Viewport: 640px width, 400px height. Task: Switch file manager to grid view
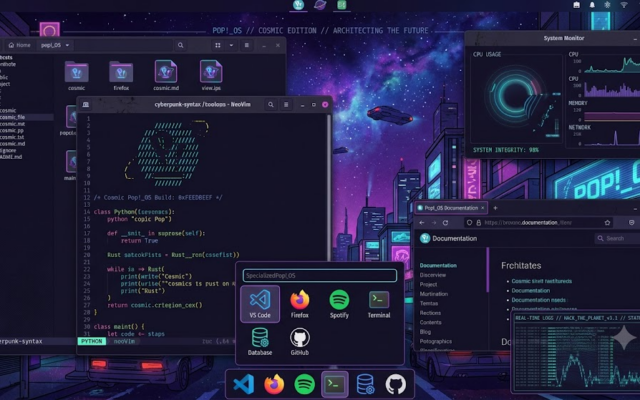[x=218, y=45]
